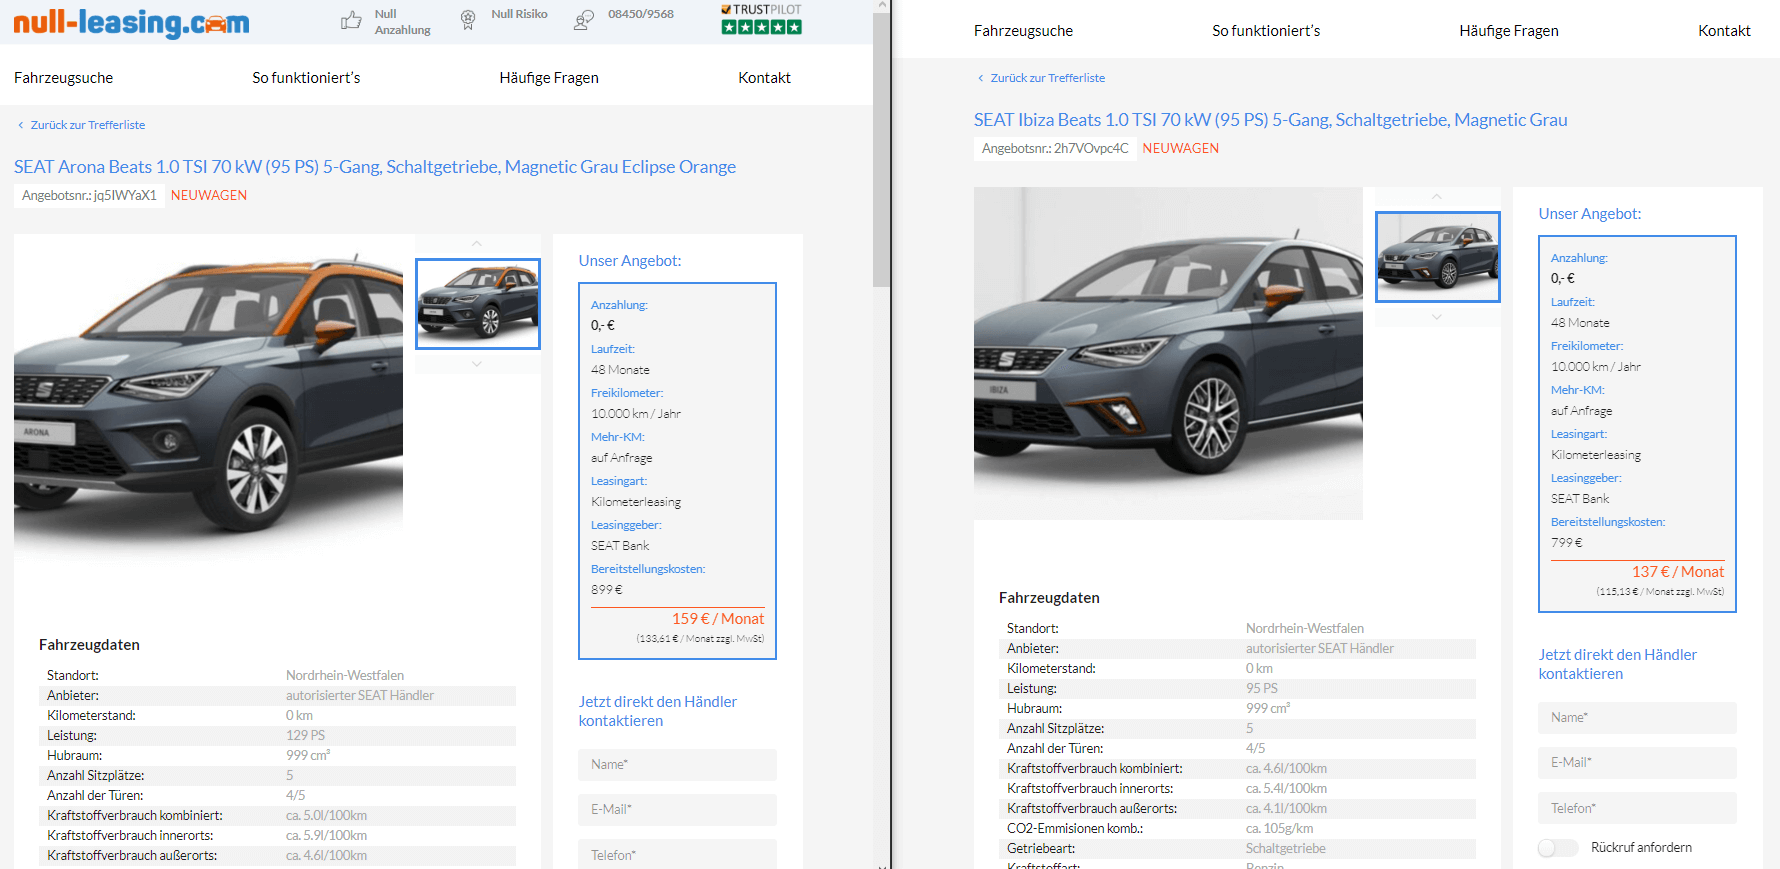Screen dimensions: 1780x869
Task: Click the SEAT Arona Beats title link
Action: pos(375,167)
